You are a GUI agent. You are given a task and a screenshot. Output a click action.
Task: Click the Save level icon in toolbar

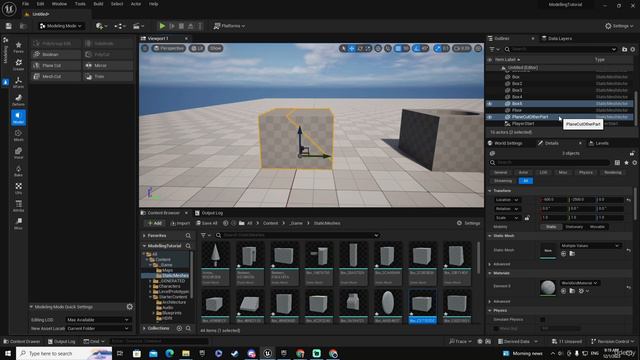(x=9, y=26)
